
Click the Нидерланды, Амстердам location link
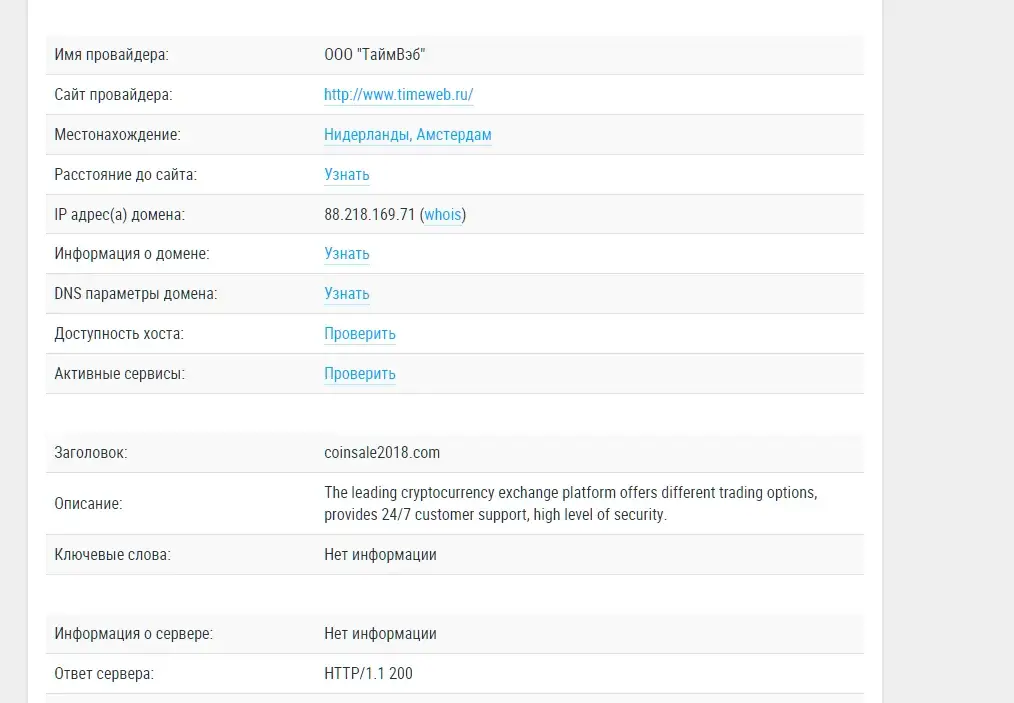pyautogui.click(x=407, y=135)
